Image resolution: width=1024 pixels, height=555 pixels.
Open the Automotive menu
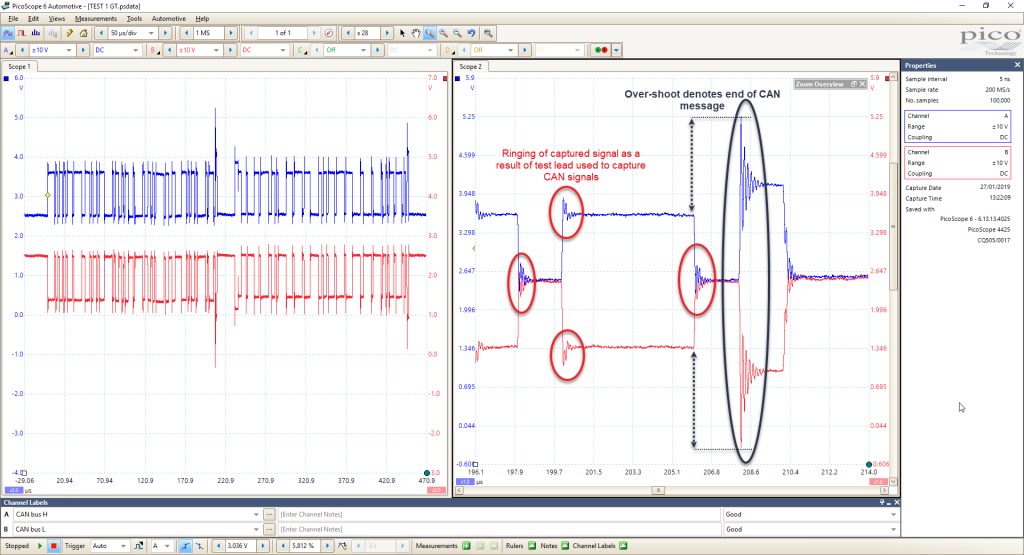[x=168, y=18]
